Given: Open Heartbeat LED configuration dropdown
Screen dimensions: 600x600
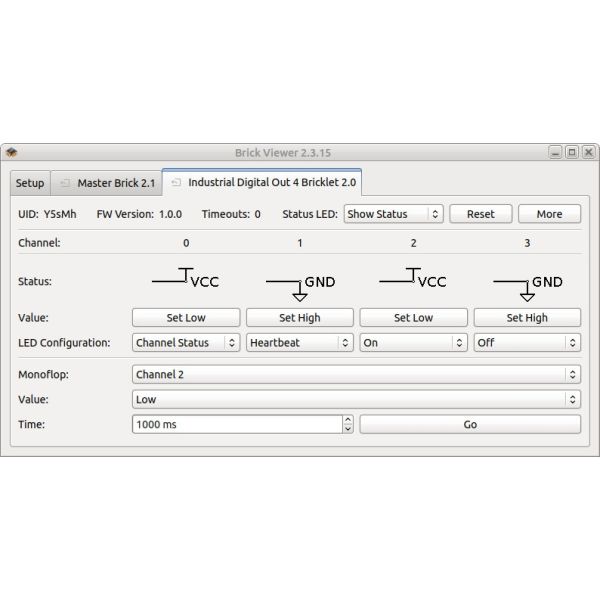Looking at the screenshot, I should click(x=300, y=342).
